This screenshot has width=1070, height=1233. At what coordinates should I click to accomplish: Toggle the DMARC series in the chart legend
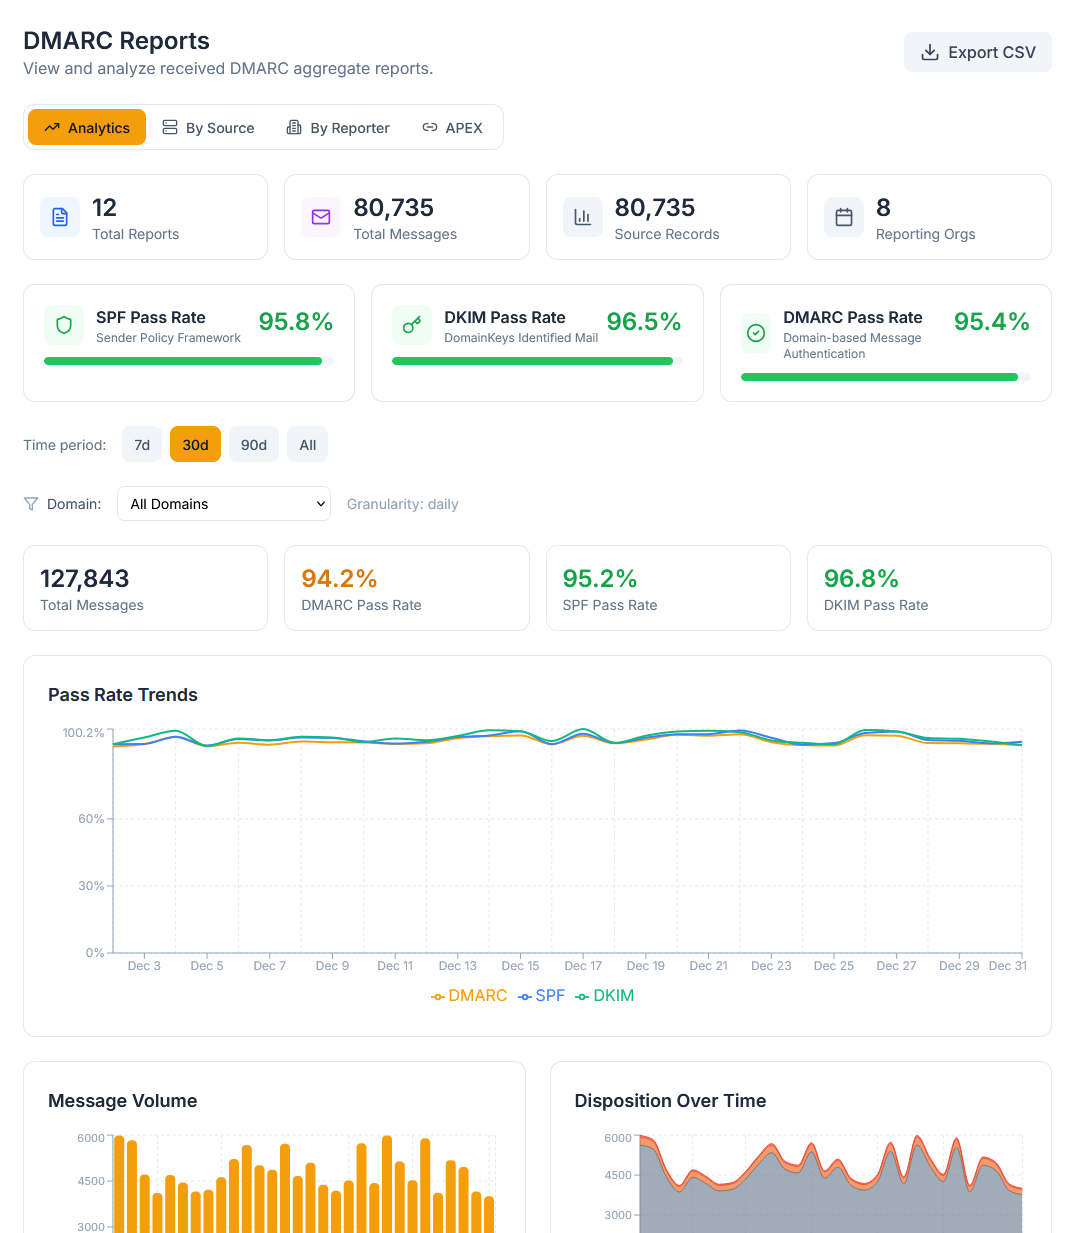pos(468,995)
